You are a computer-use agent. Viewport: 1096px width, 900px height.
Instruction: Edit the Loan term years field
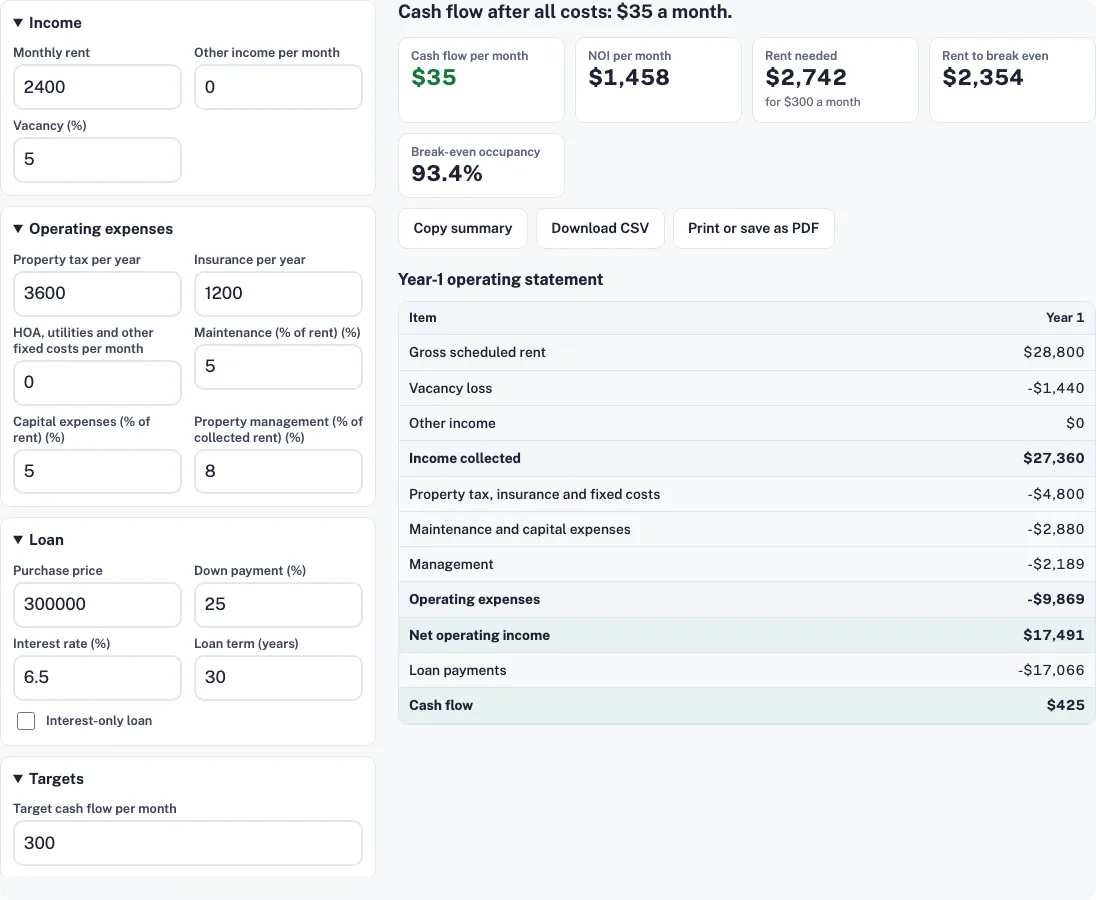click(x=278, y=678)
